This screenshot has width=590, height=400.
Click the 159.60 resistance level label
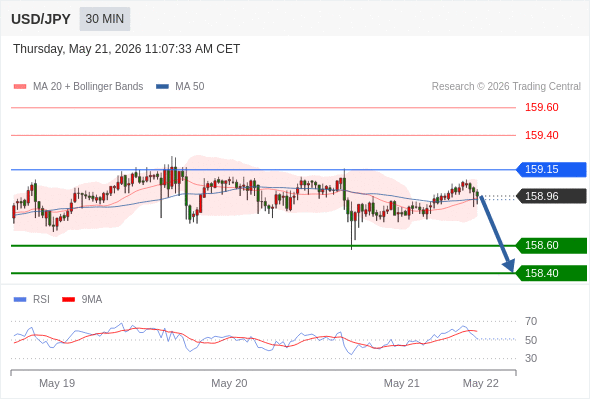(x=542, y=107)
